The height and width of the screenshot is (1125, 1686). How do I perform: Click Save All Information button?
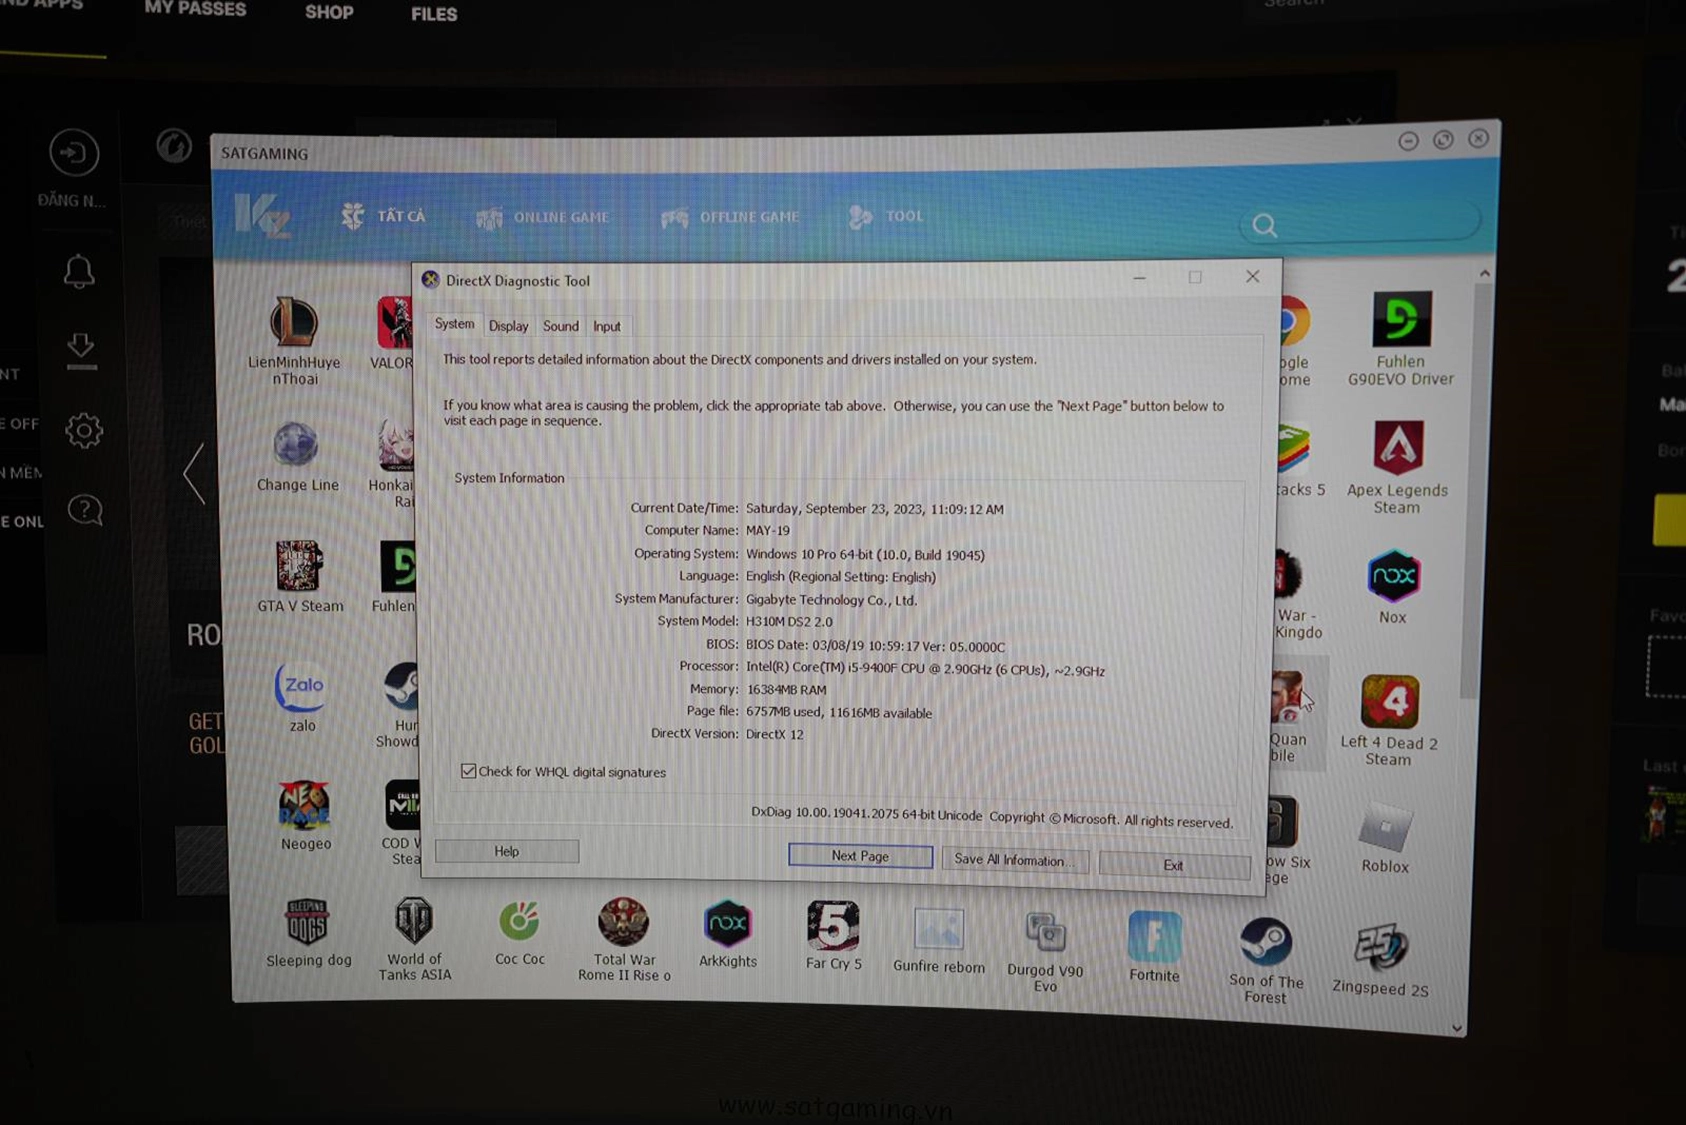click(1014, 860)
